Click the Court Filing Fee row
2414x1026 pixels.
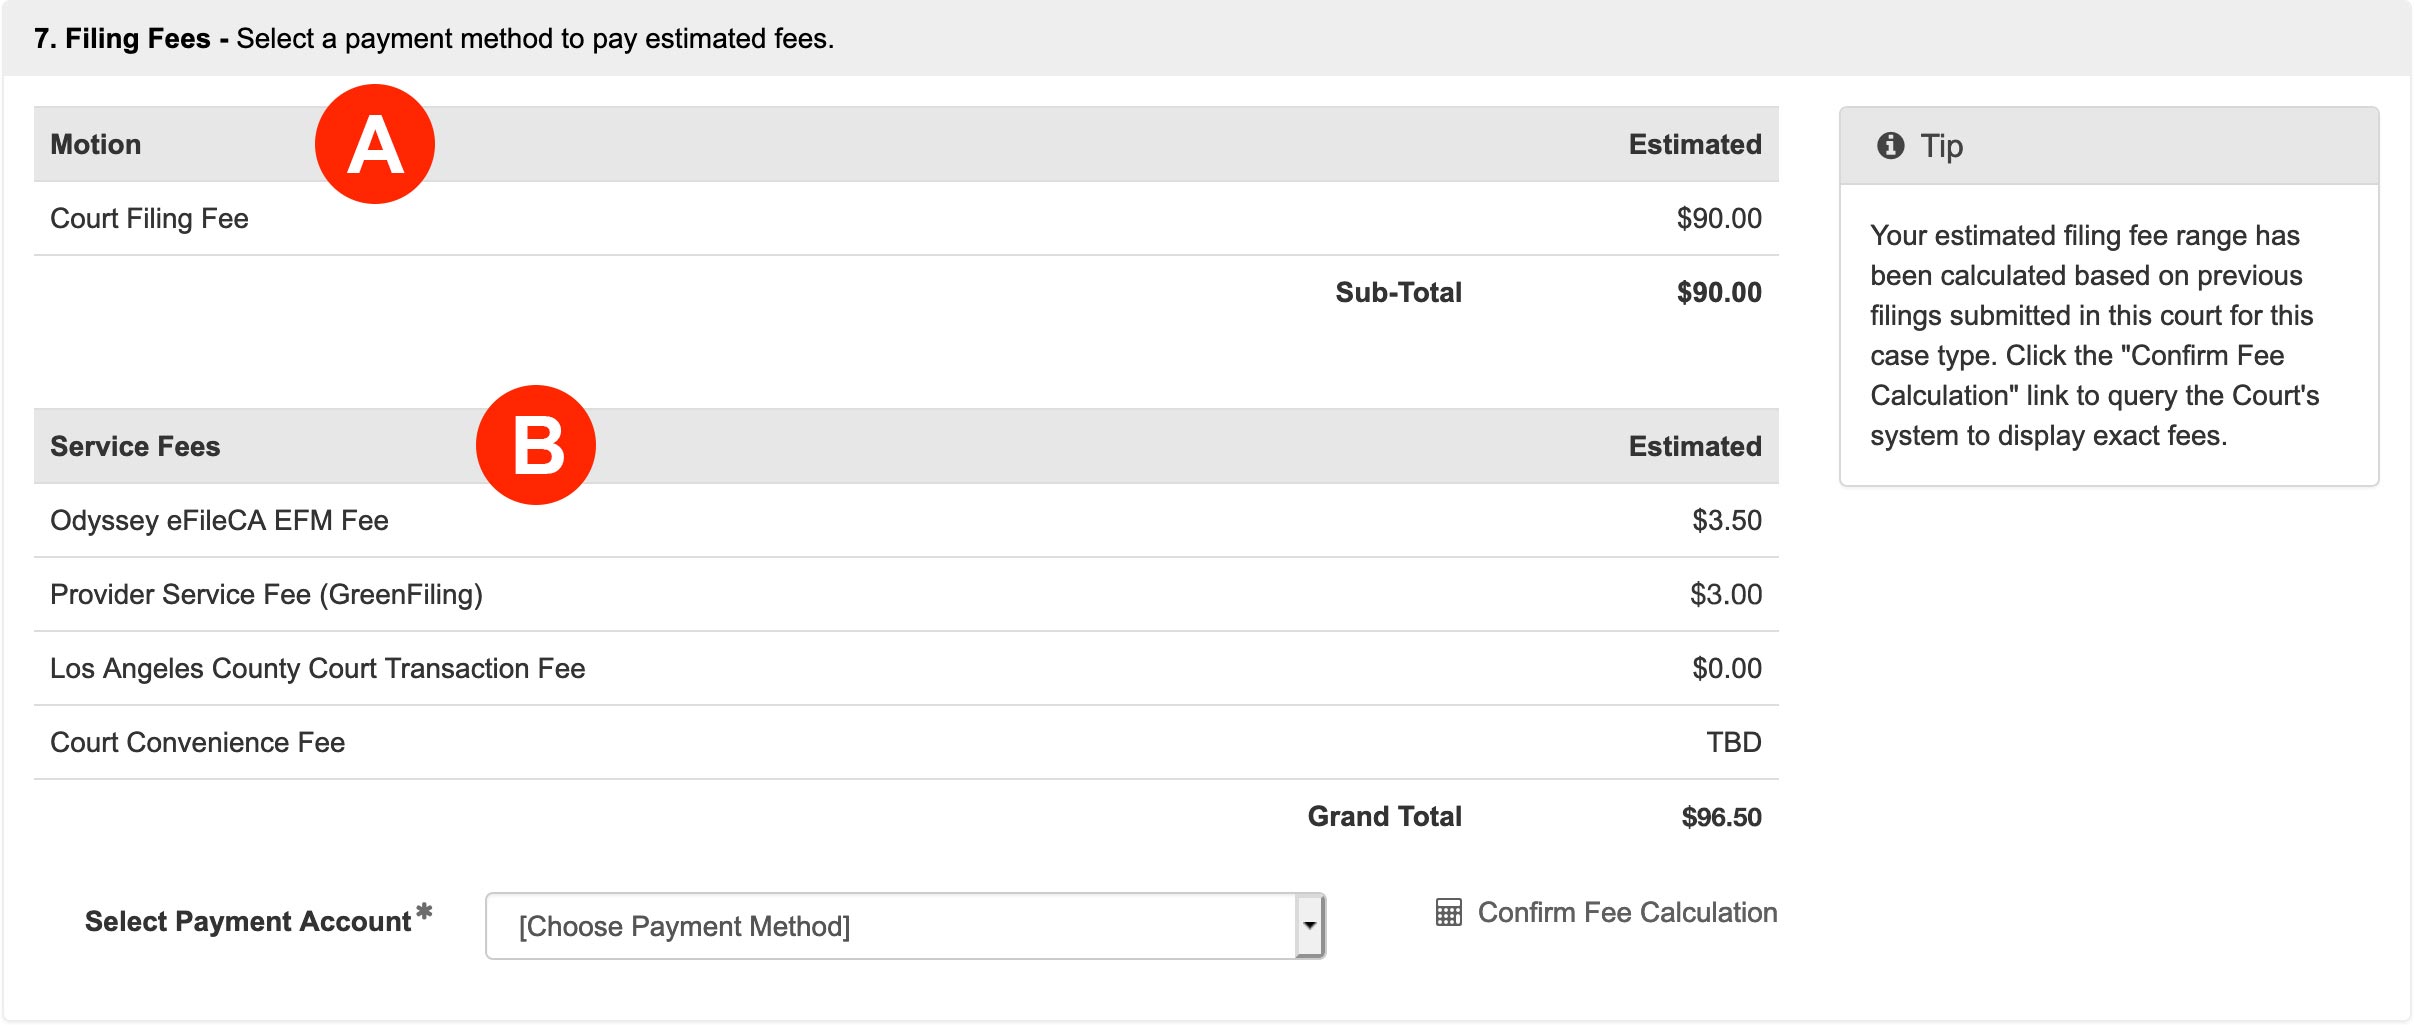150,218
